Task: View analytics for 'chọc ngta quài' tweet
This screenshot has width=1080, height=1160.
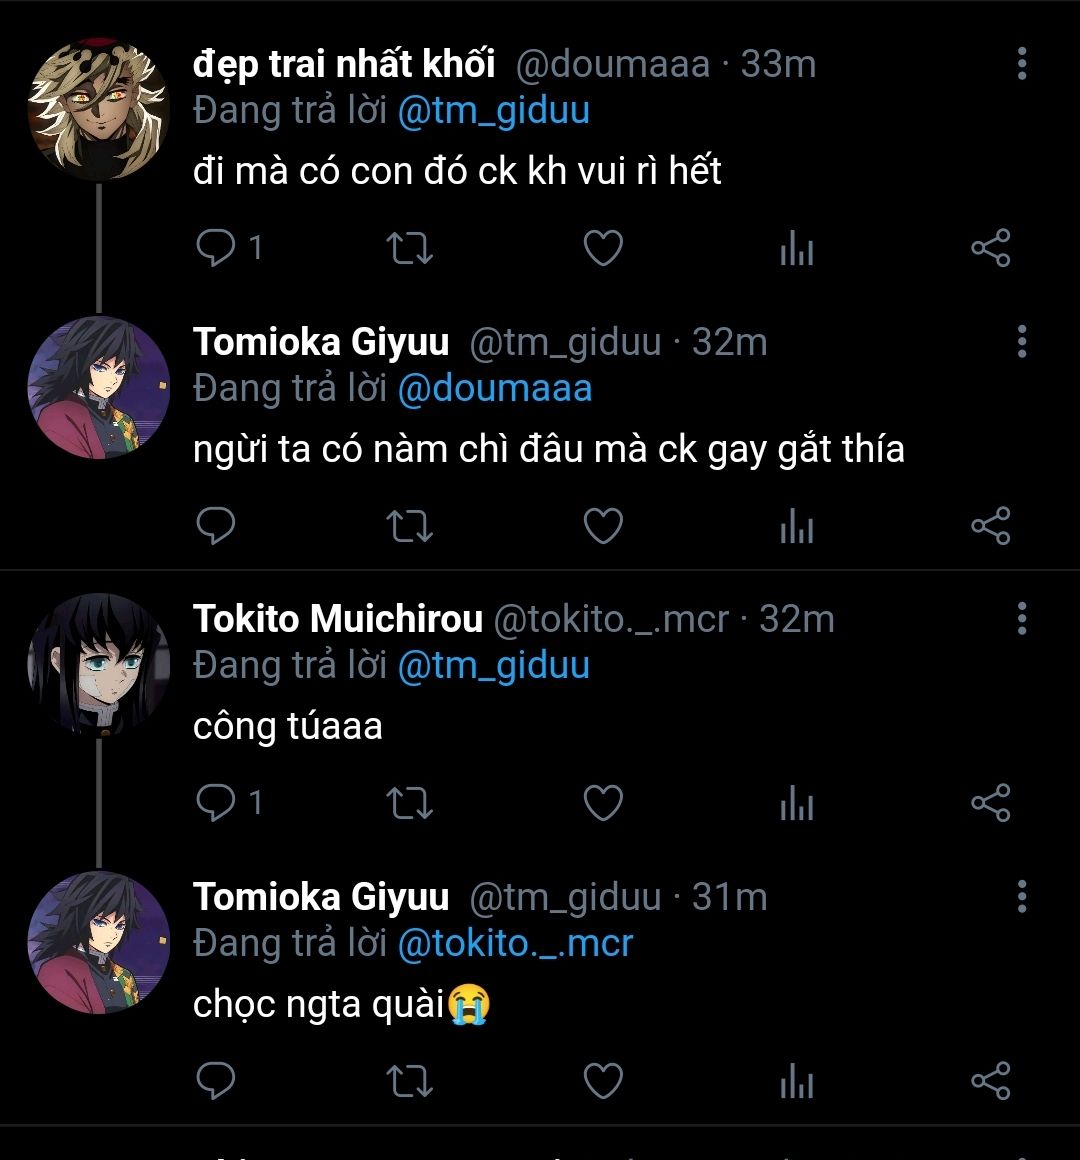Action: click(796, 1081)
